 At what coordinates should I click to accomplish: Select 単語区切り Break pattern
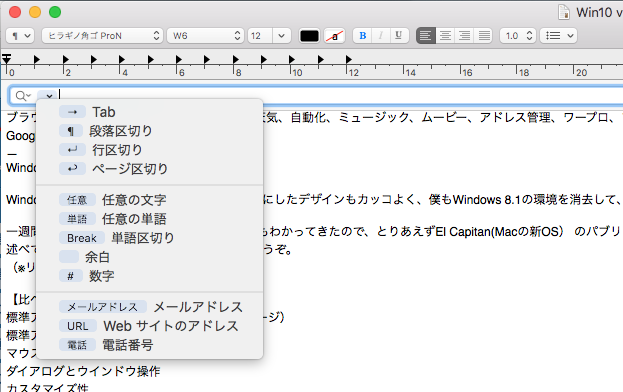149,238
